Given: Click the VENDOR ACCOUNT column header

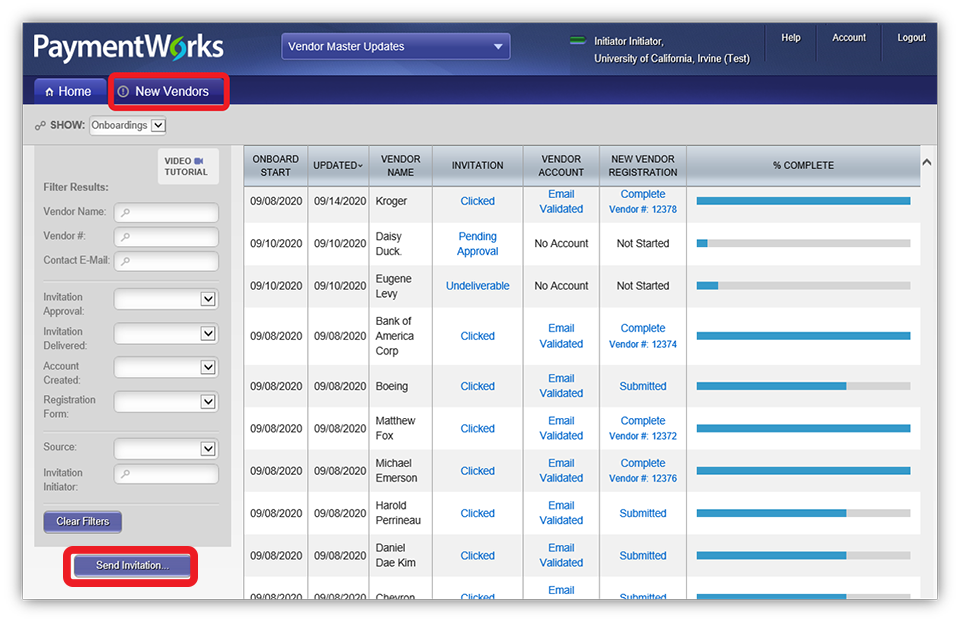Looking at the screenshot, I should (x=561, y=165).
